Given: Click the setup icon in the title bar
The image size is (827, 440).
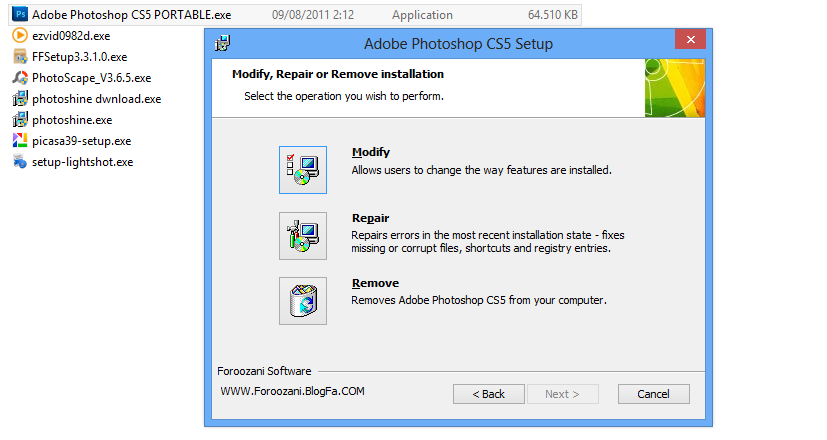Looking at the screenshot, I should coord(224,44).
